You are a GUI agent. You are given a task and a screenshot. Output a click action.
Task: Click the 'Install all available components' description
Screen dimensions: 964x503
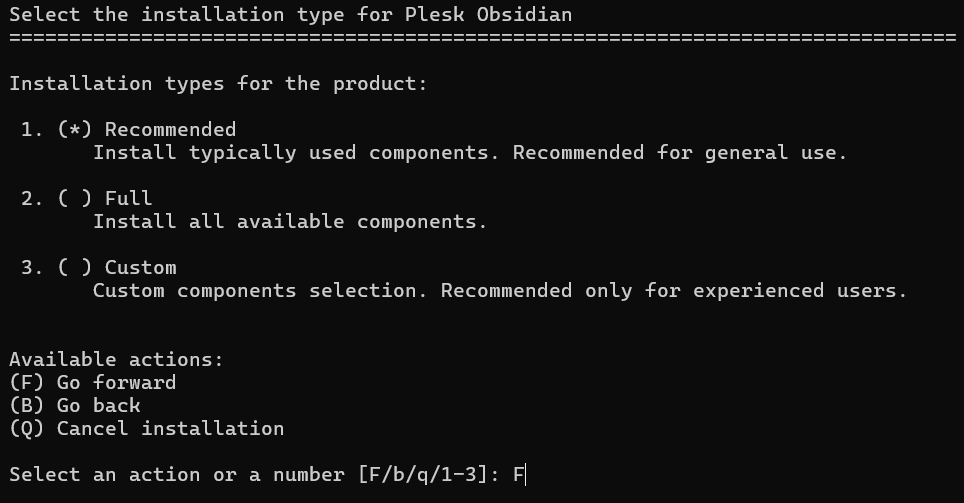pos(290,221)
